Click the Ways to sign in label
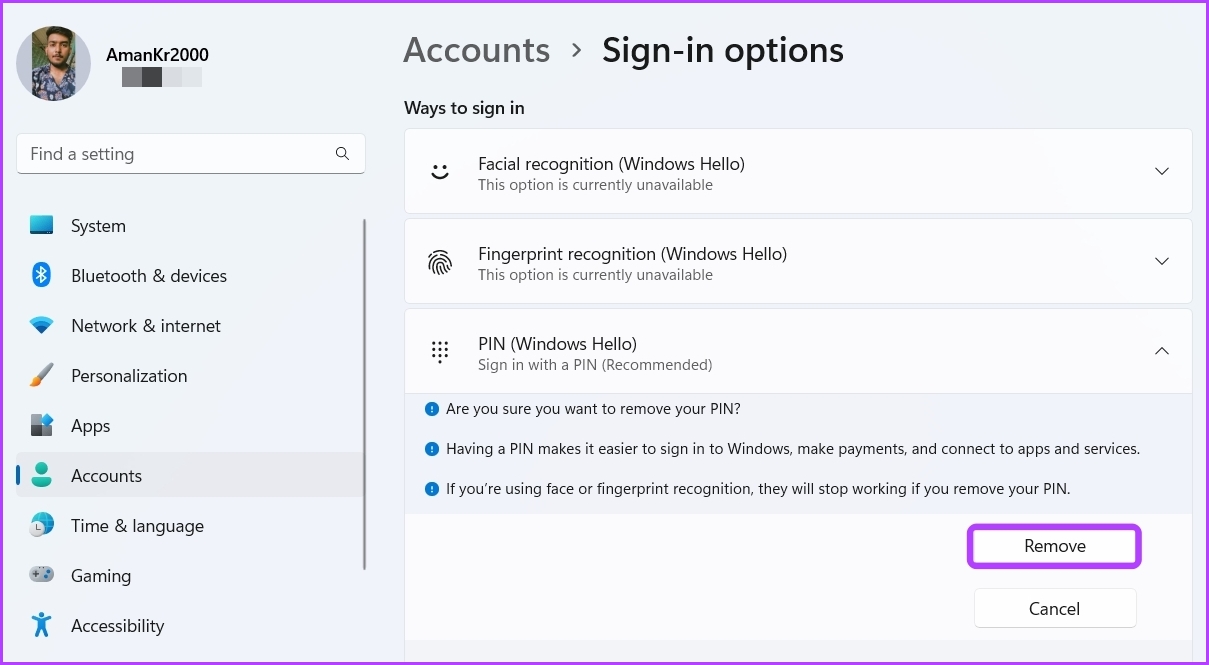Viewport: 1209px width, 665px height. click(464, 108)
